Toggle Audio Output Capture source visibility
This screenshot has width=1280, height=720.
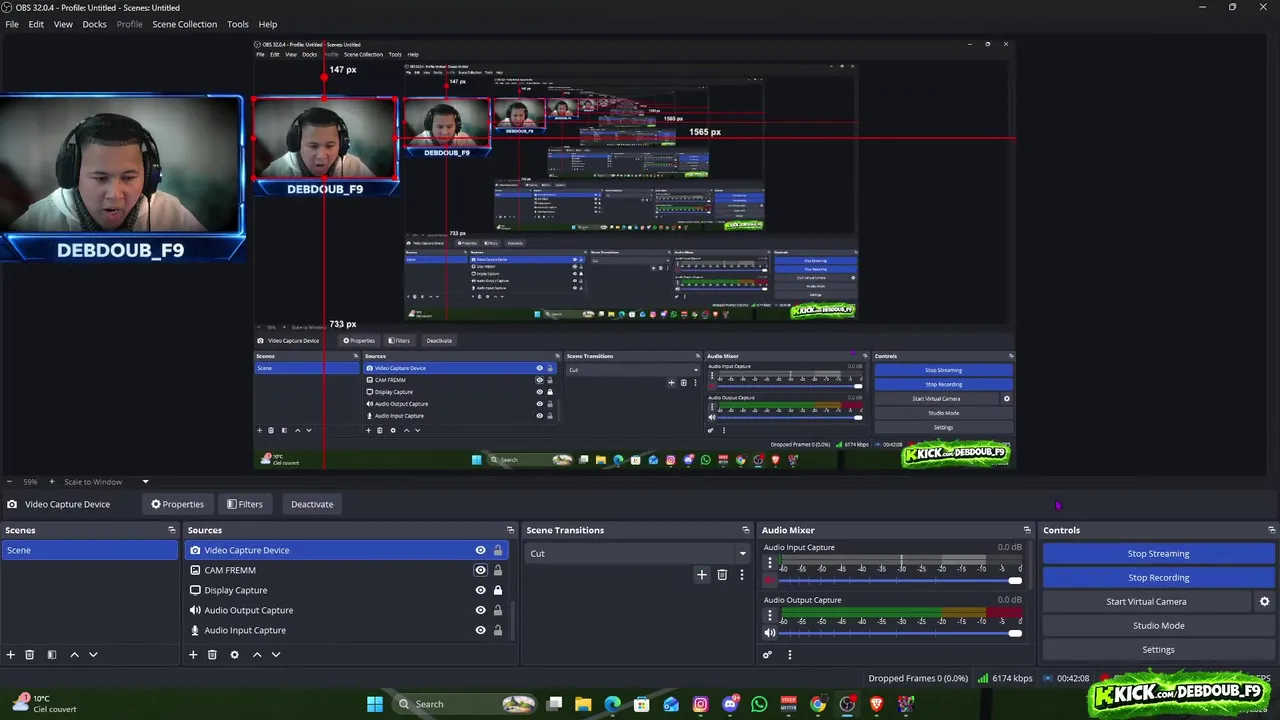pyautogui.click(x=480, y=610)
